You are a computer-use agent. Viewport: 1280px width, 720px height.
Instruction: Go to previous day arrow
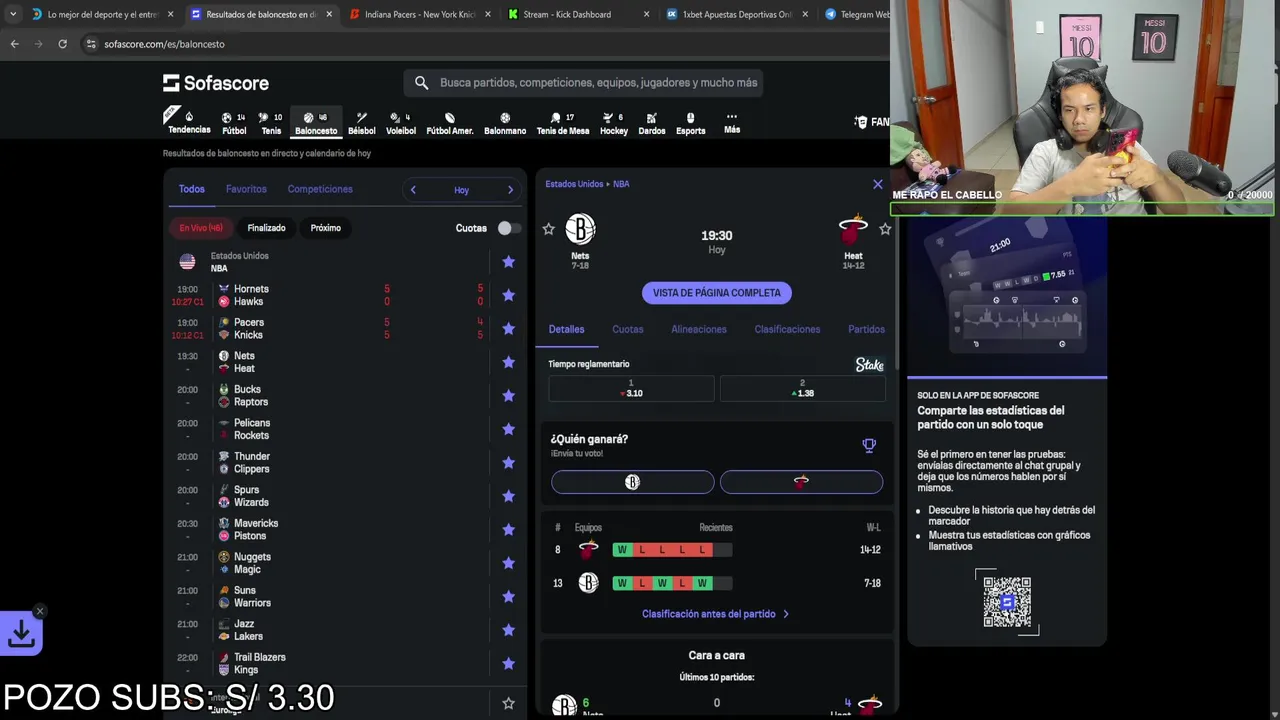(x=413, y=190)
